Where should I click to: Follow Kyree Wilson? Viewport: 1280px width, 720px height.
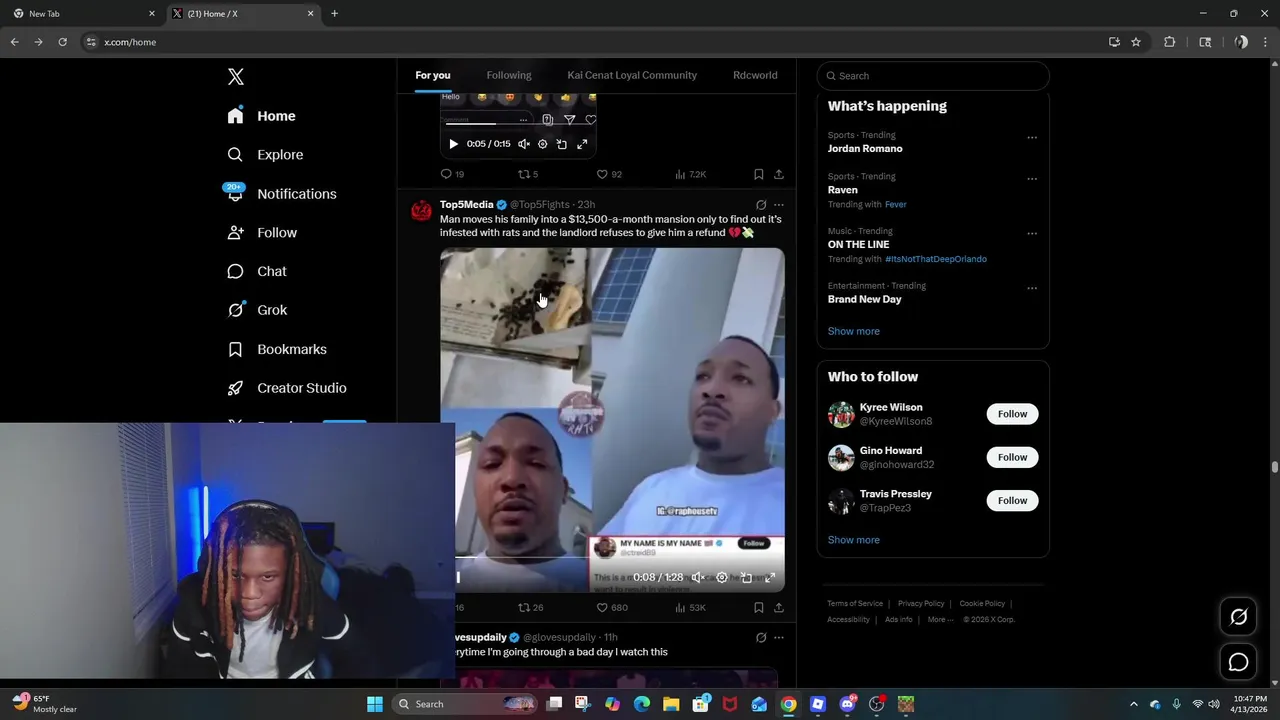[1012, 414]
